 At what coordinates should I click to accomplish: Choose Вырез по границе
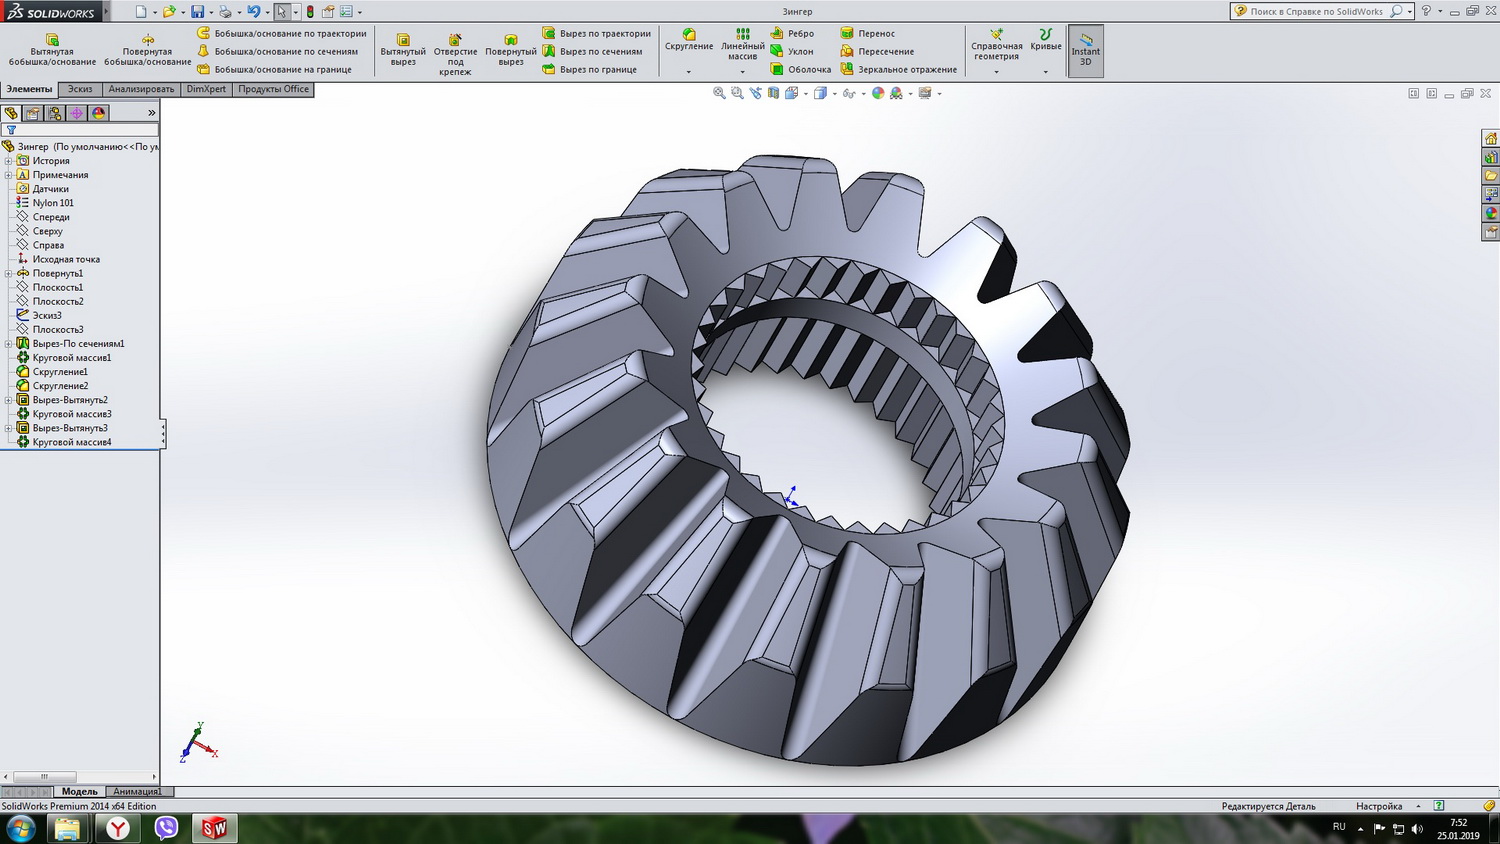point(589,69)
